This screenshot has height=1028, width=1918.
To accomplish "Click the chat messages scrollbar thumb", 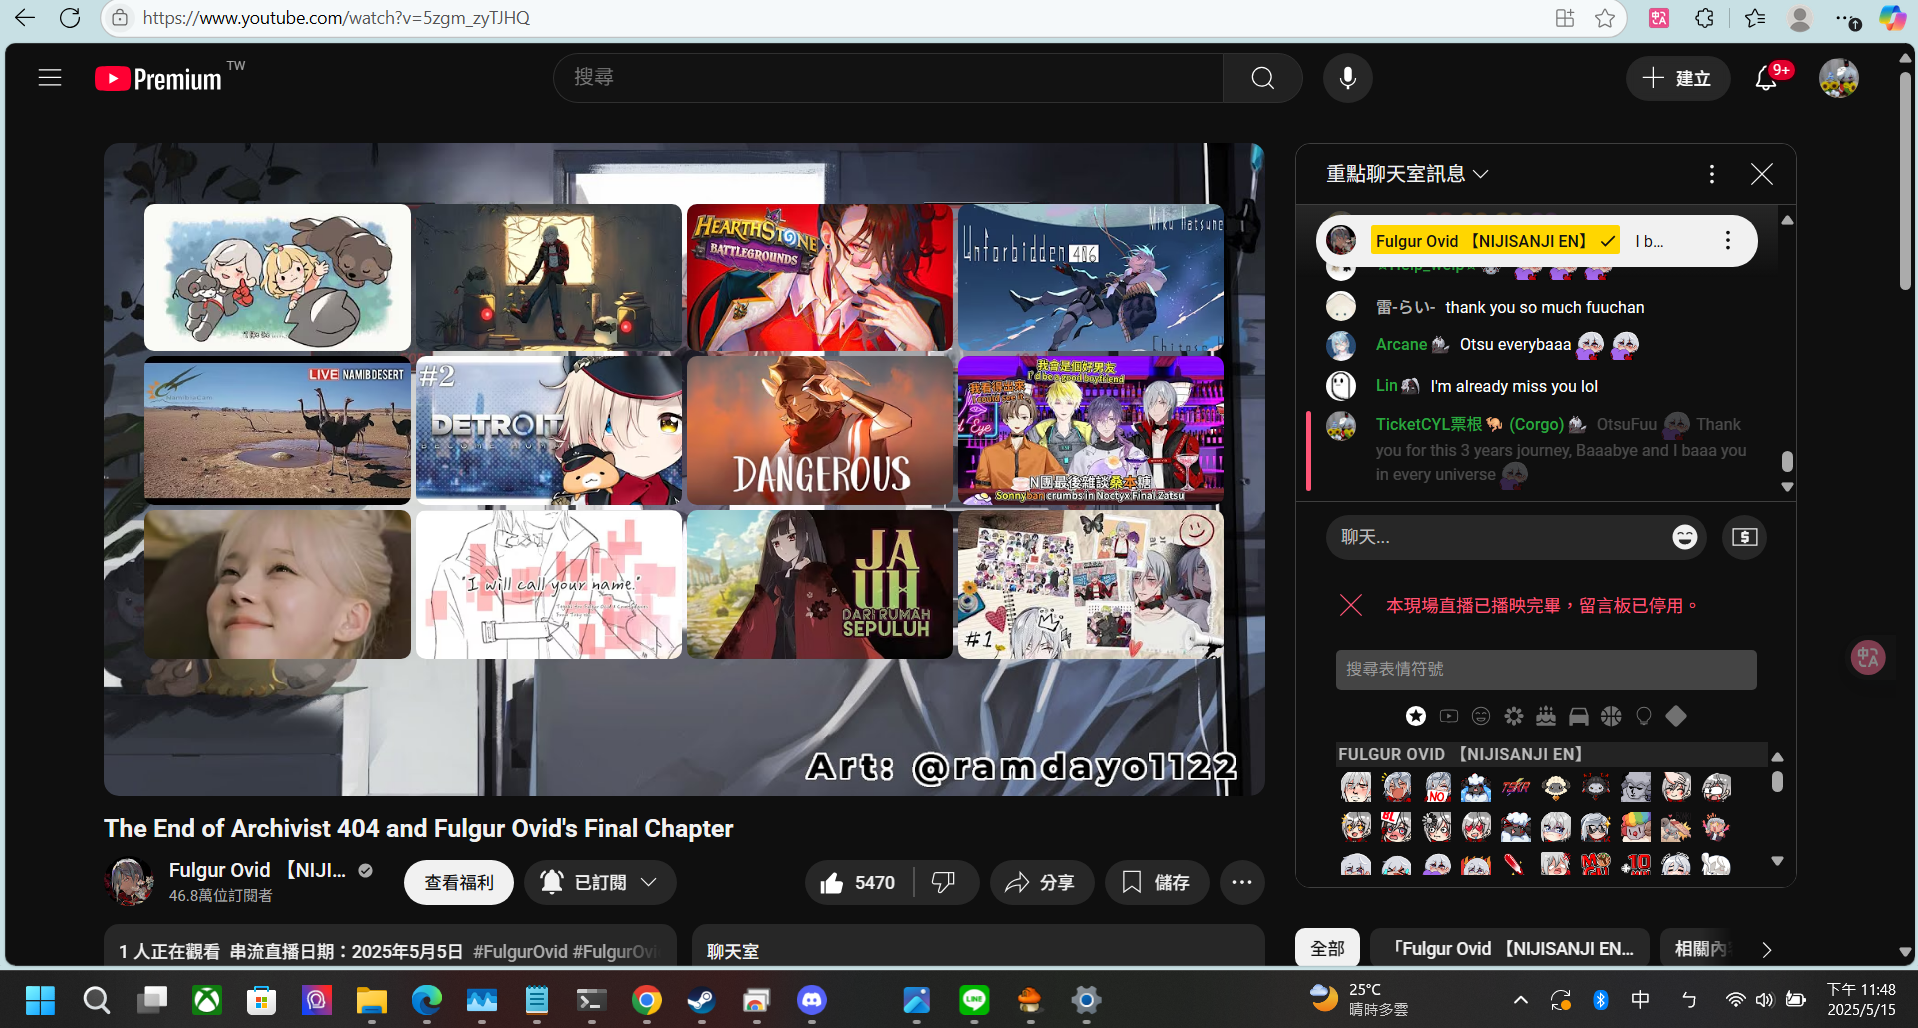I will pos(1787,461).
